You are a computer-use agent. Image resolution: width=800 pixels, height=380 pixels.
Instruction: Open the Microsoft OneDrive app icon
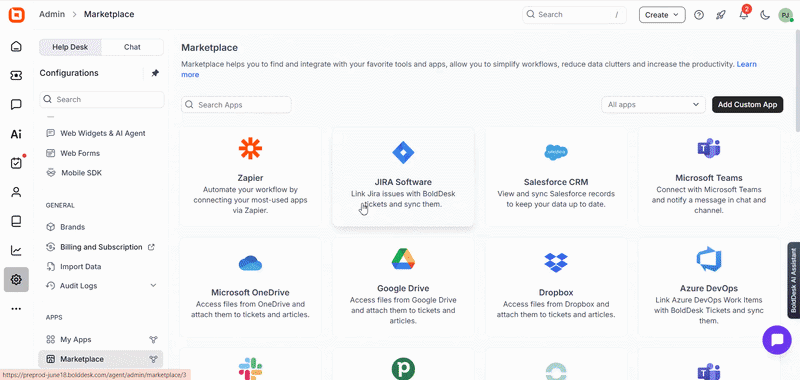coord(250,263)
